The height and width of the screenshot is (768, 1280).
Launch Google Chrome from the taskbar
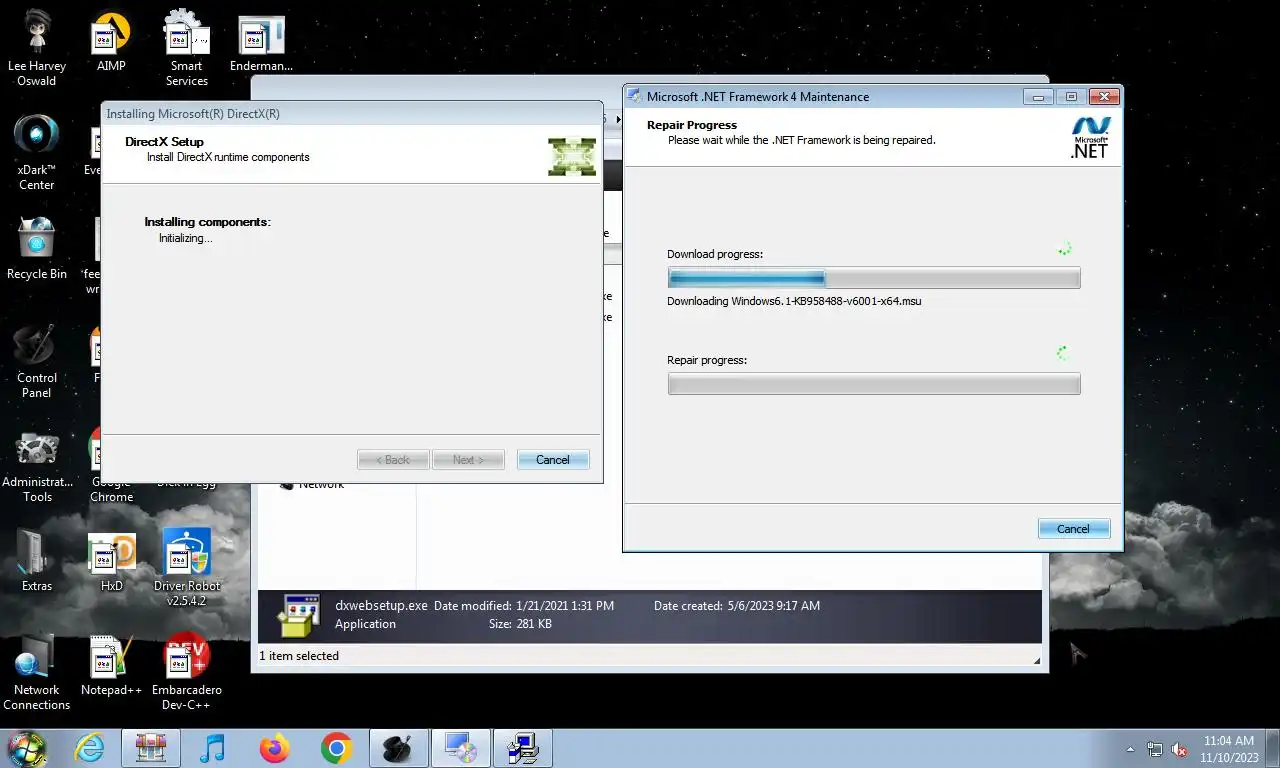[x=337, y=748]
